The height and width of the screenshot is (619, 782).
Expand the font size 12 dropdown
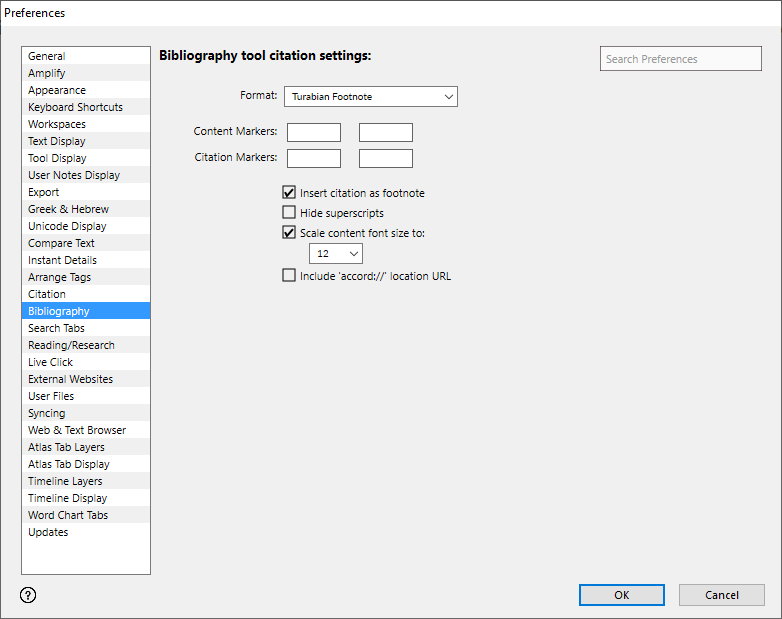tap(334, 255)
